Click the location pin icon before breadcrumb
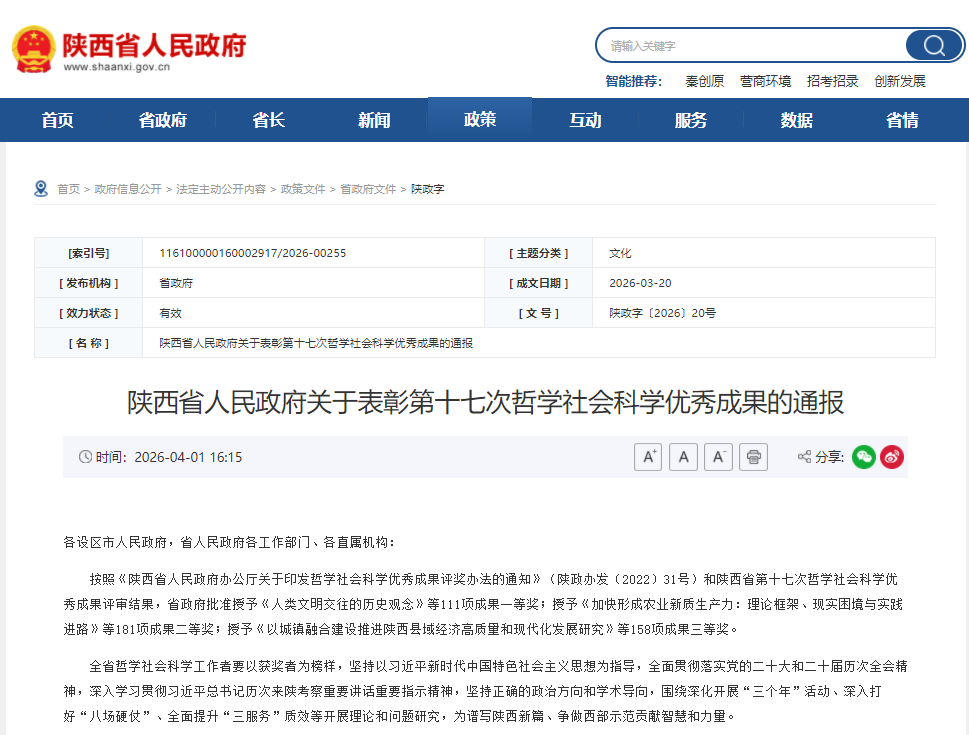Viewport: 969px width, 735px height. click(40, 187)
